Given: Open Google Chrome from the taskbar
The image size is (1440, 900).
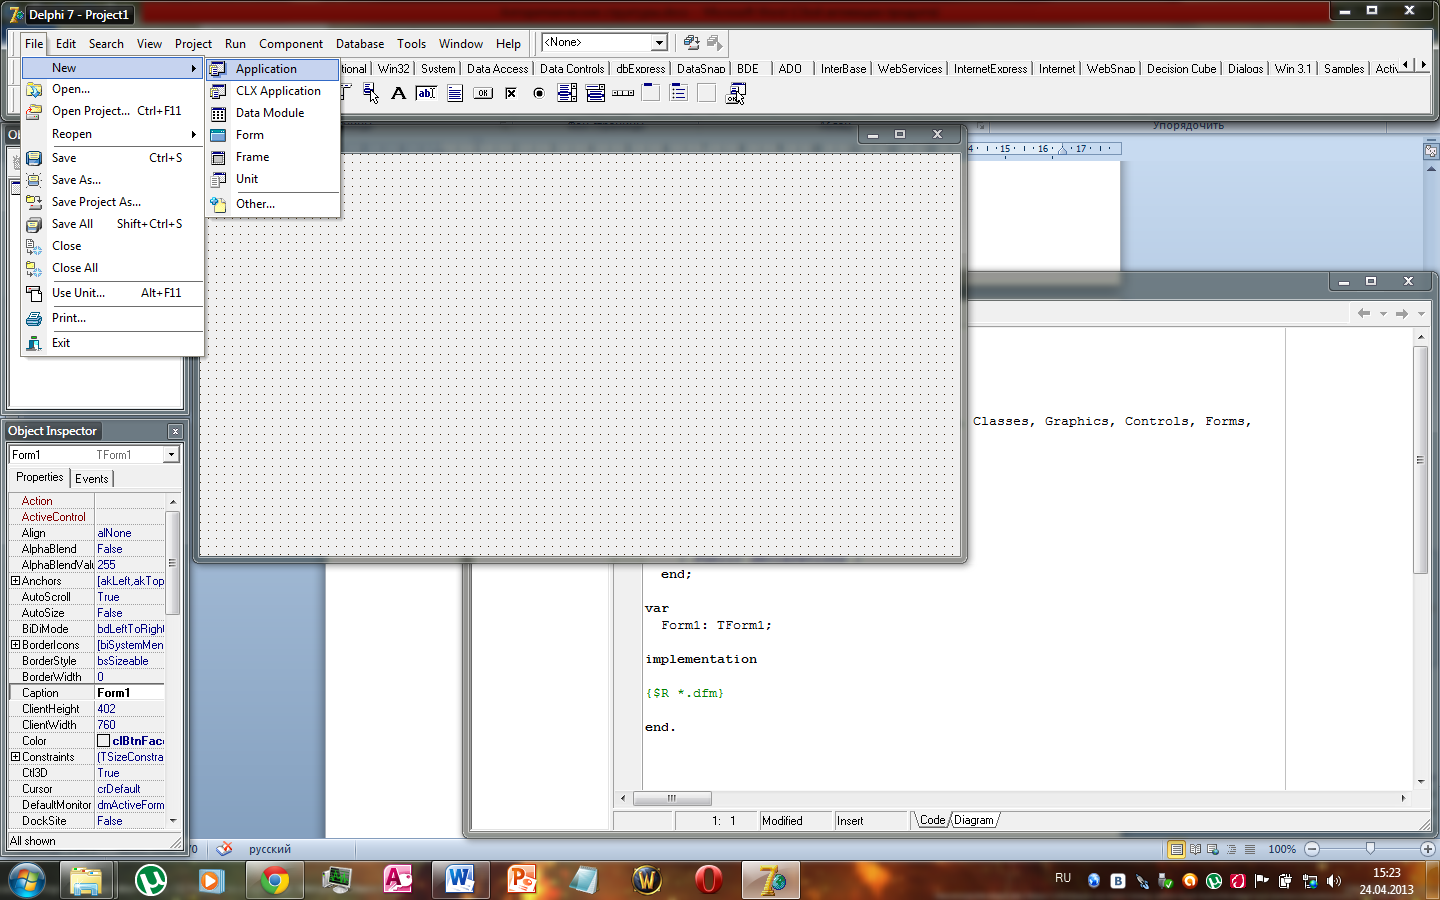Looking at the screenshot, I should (x=275, y=880).
